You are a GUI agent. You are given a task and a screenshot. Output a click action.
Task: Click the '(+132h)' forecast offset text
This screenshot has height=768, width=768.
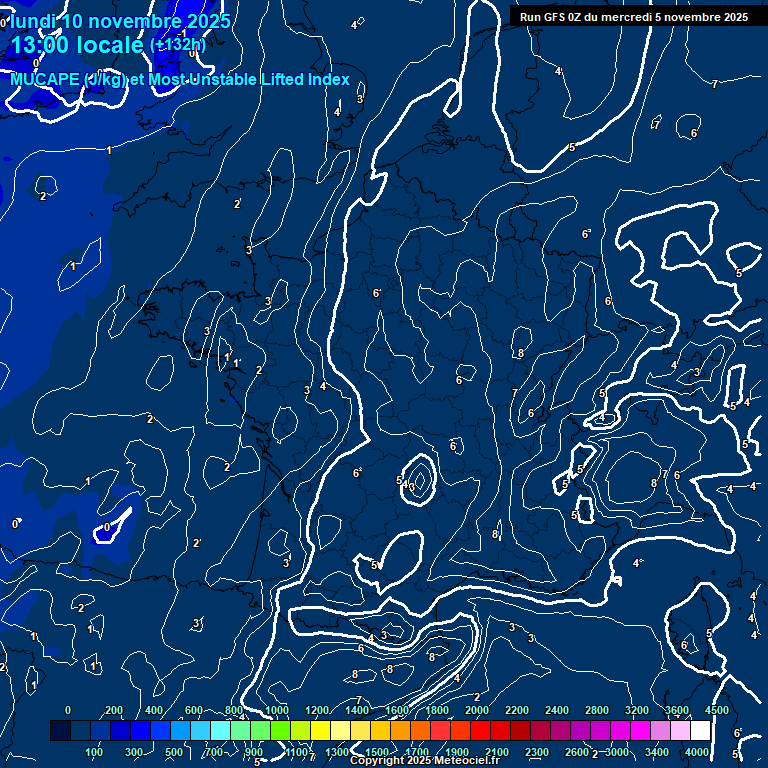click(x=178, y=45)
